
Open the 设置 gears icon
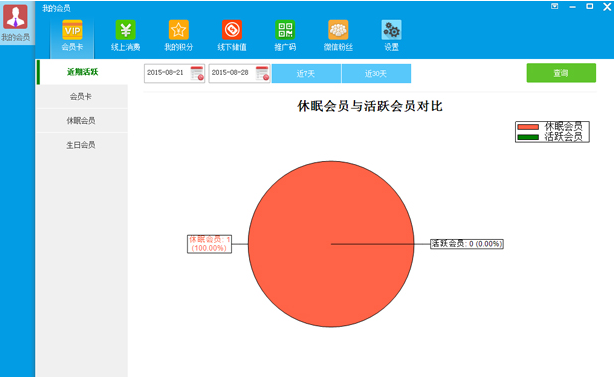392,30
